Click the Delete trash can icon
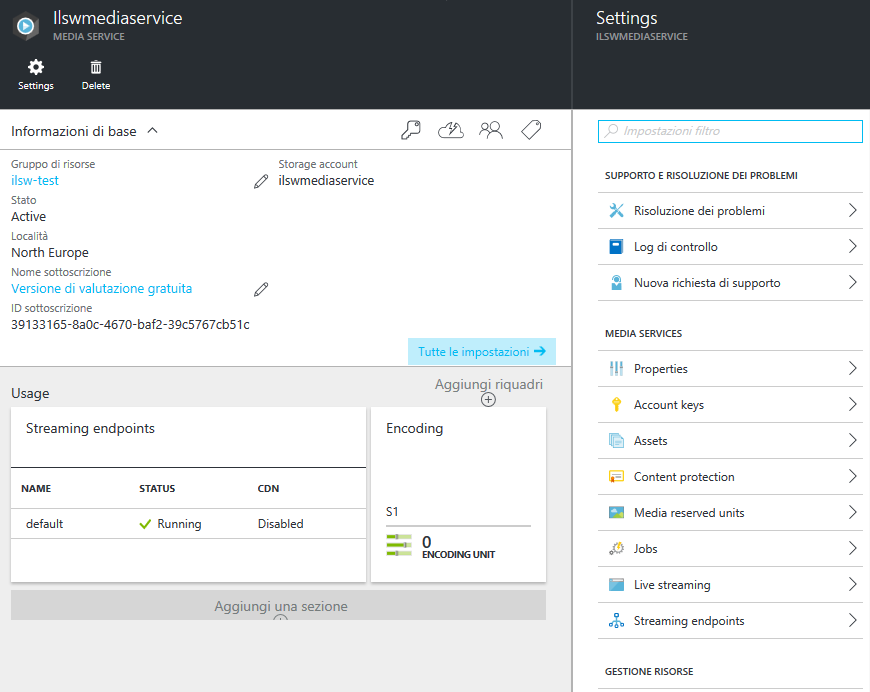 pyautogui.click(x=96, y=67)
